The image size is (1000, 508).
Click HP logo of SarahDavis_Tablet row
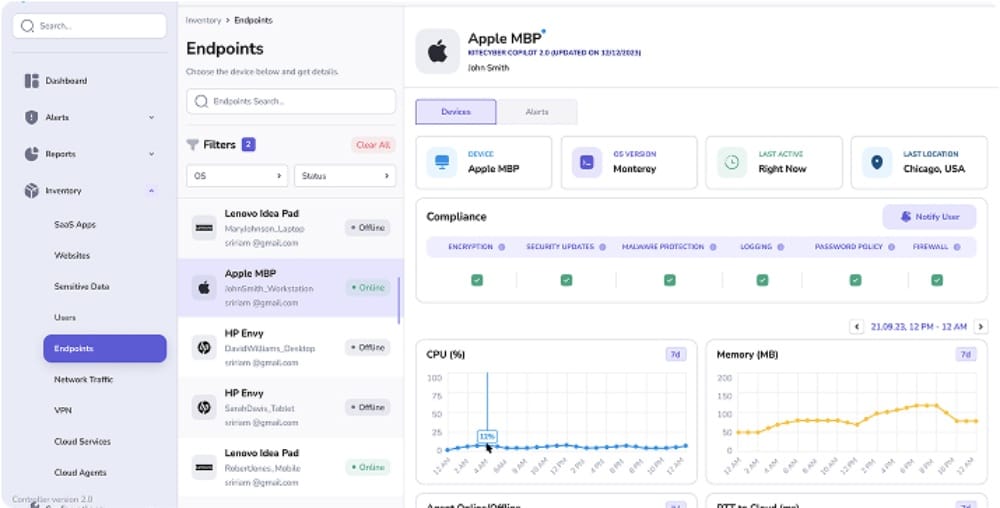204,407
